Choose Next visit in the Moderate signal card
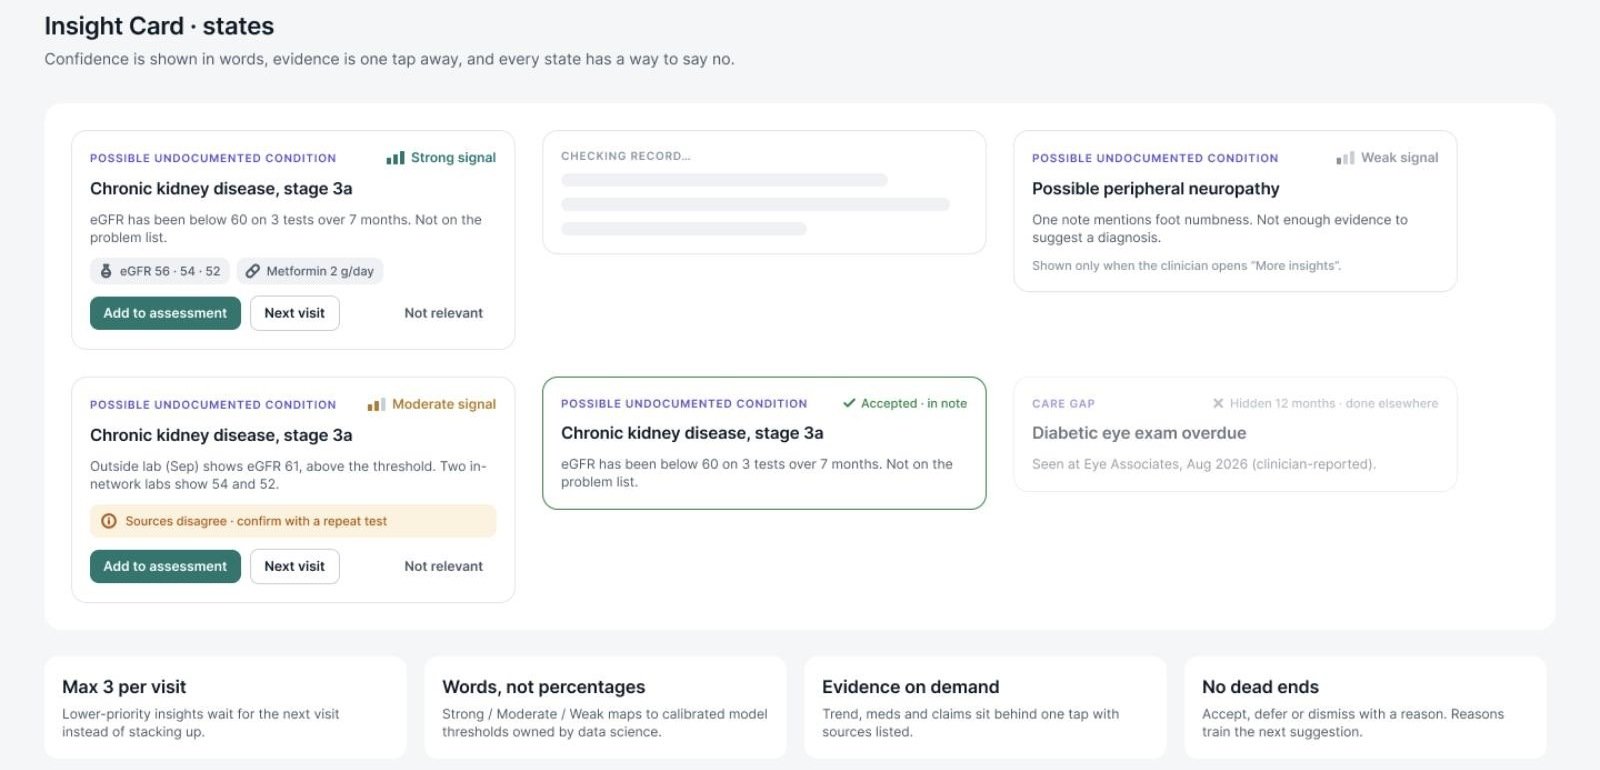This screenshot has height=770, width=1600. point(295,566)
